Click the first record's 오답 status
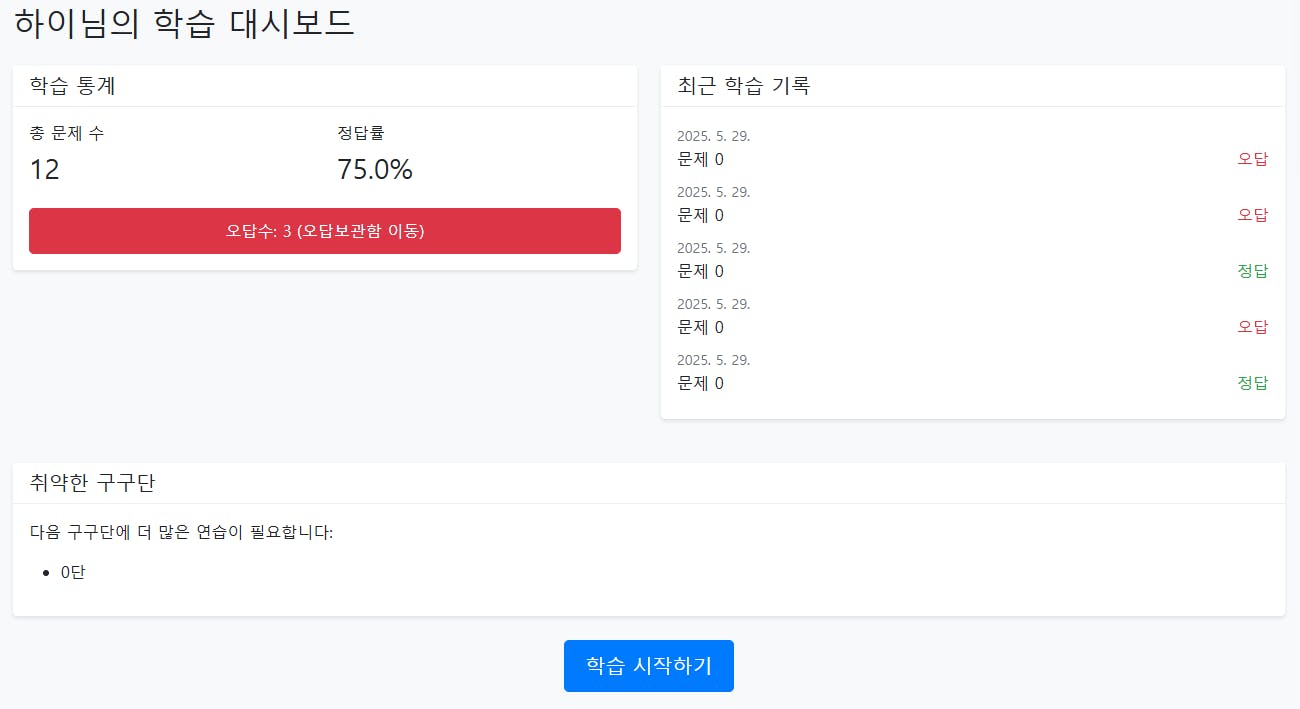This screenshot has width=1300, height=709. [x=1252, y=159]
